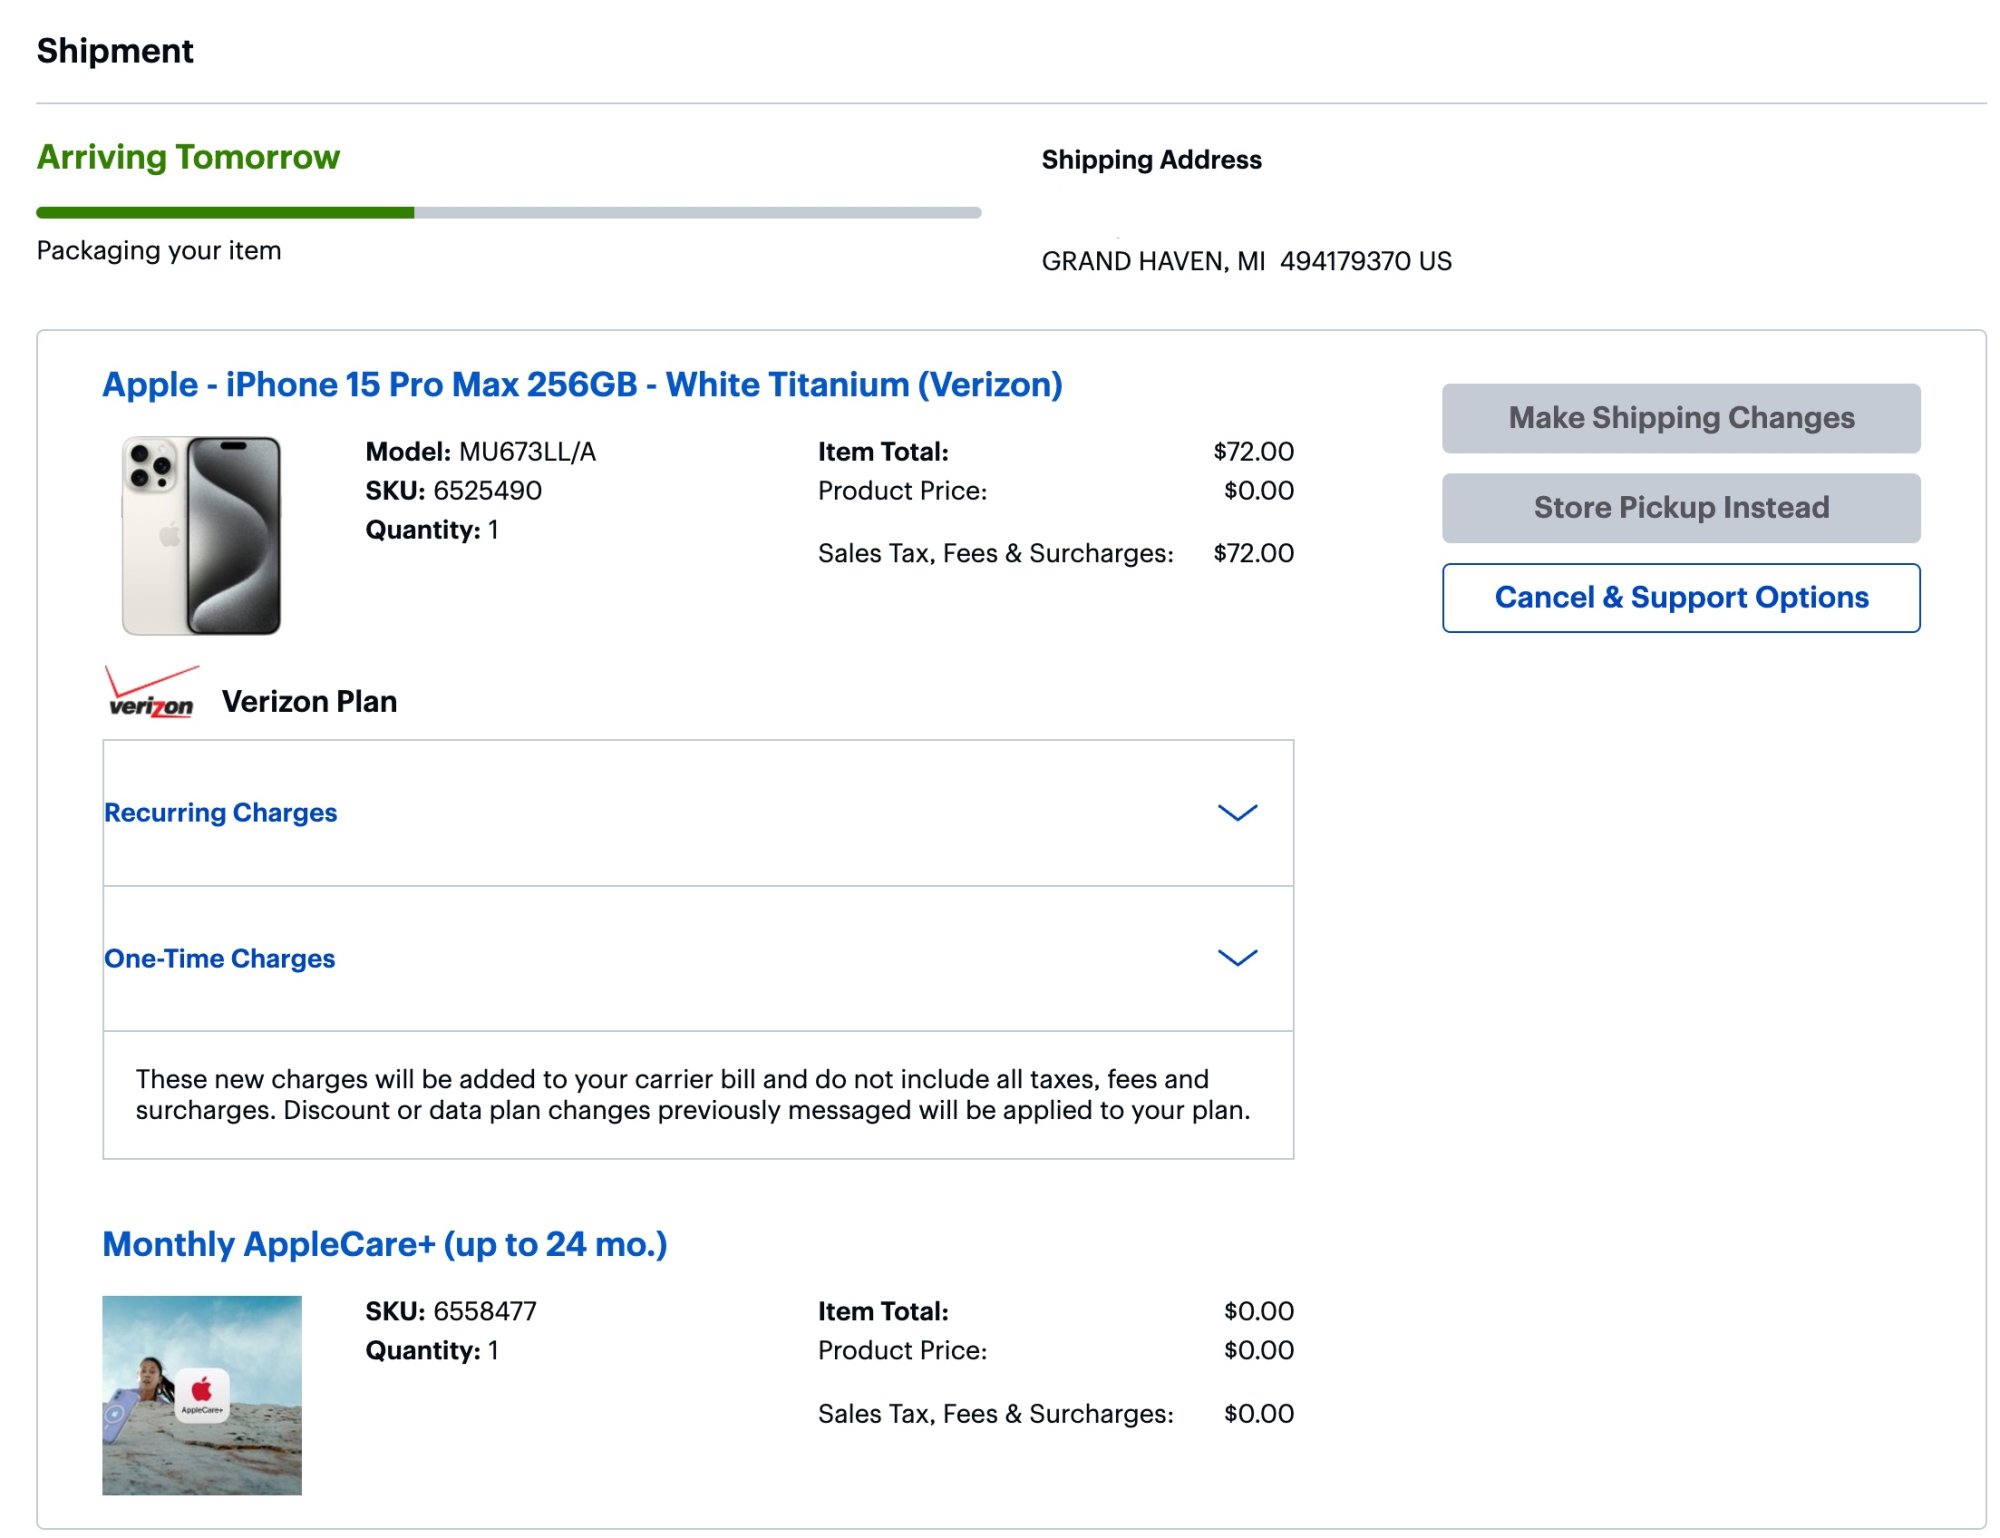Choose Store Pickup Instead button
The height and width of the screenshot is (1538, 2000).
tap(1680, 508)
